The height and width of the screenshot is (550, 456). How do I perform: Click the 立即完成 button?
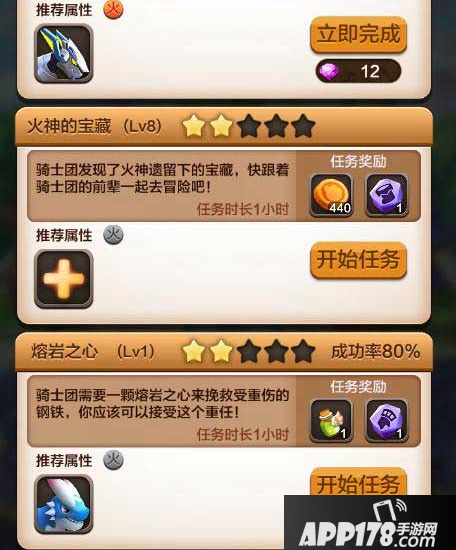[358, 35]
